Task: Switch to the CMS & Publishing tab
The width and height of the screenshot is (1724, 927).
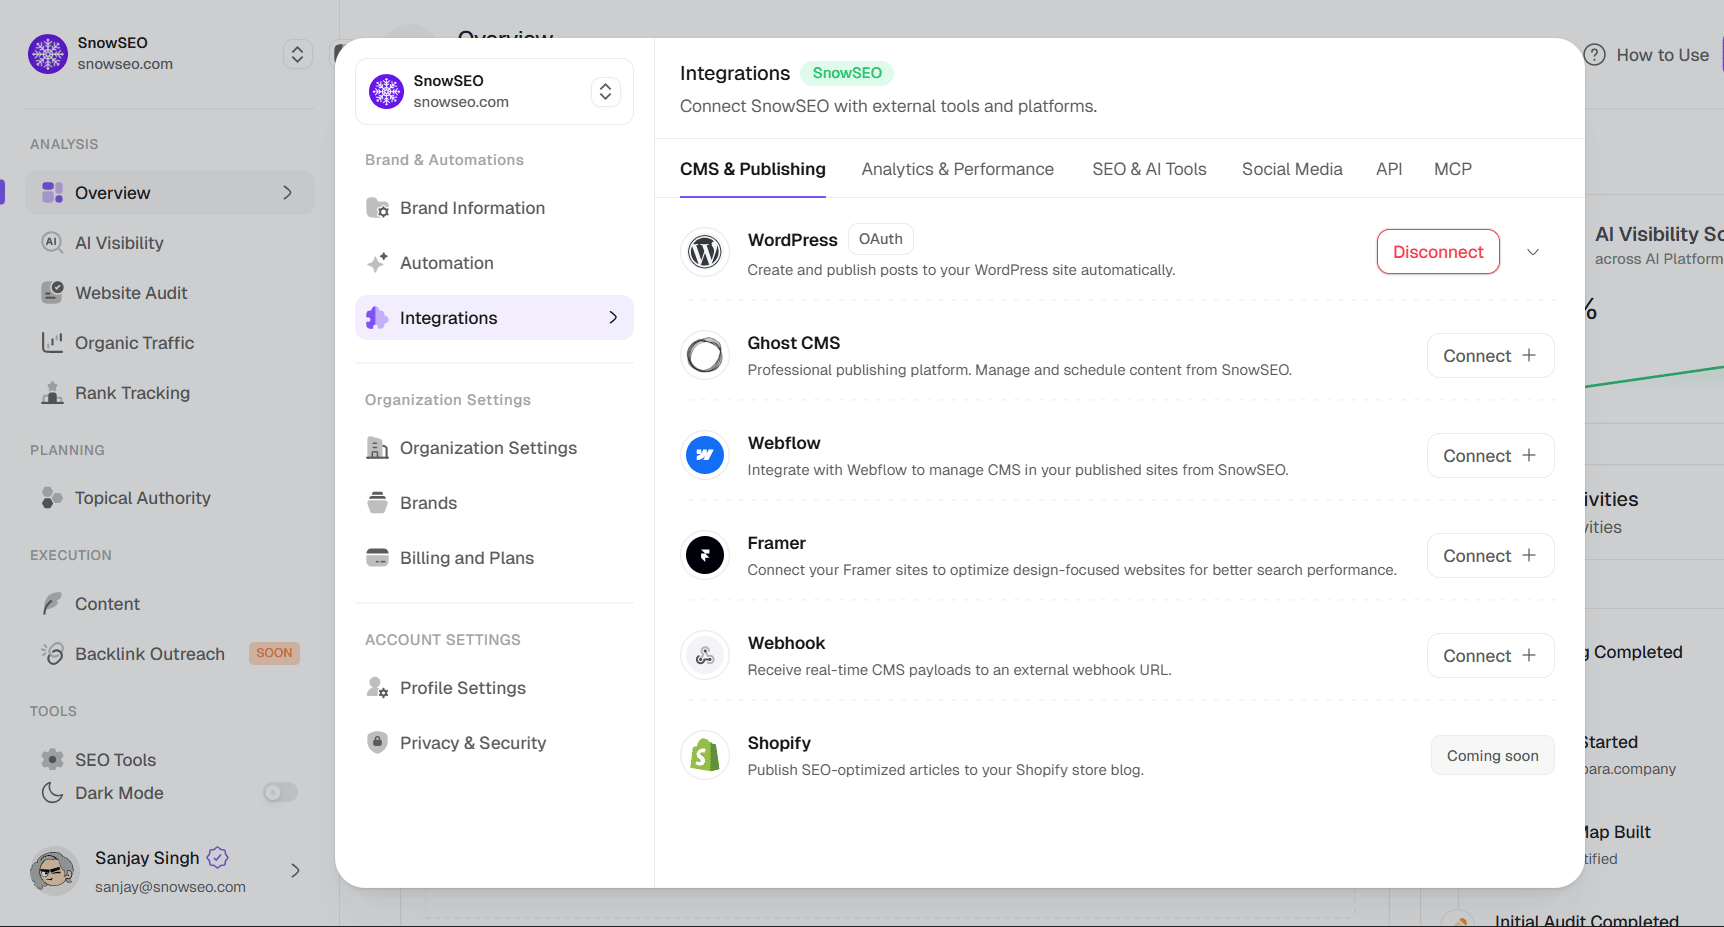Action: 753,169
